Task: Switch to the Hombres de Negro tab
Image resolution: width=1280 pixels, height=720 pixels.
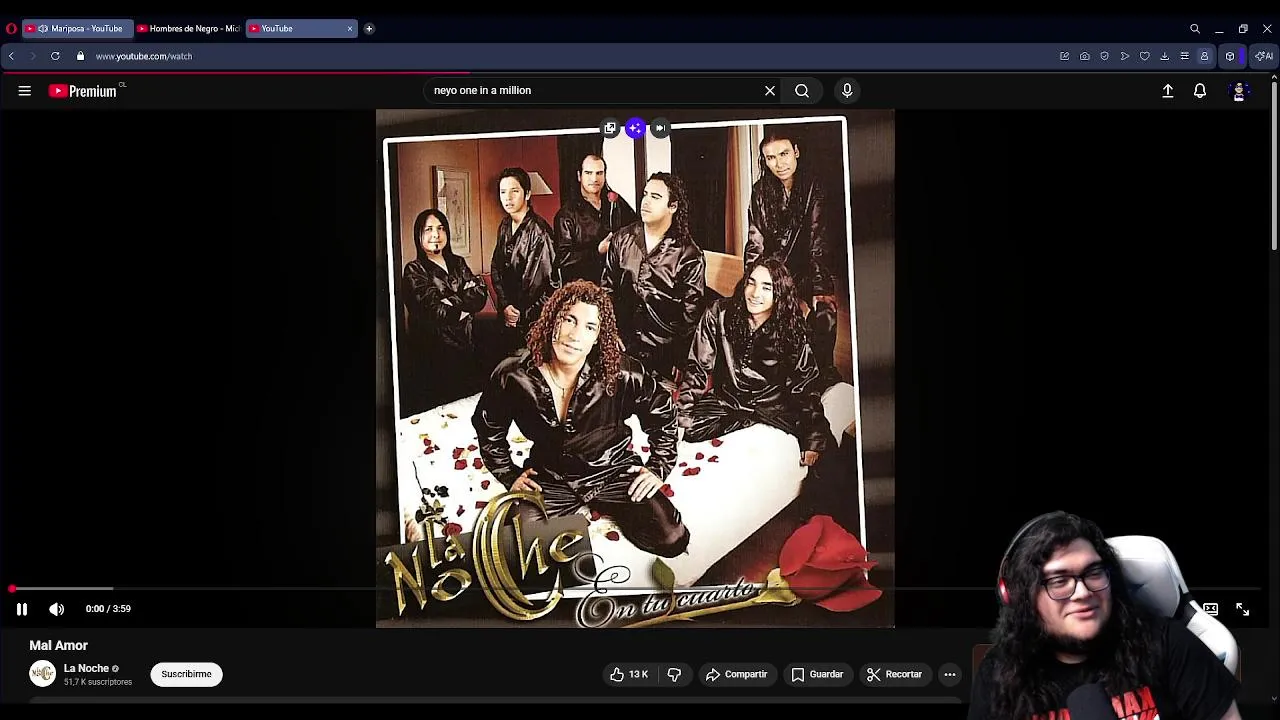Action: 189,29
